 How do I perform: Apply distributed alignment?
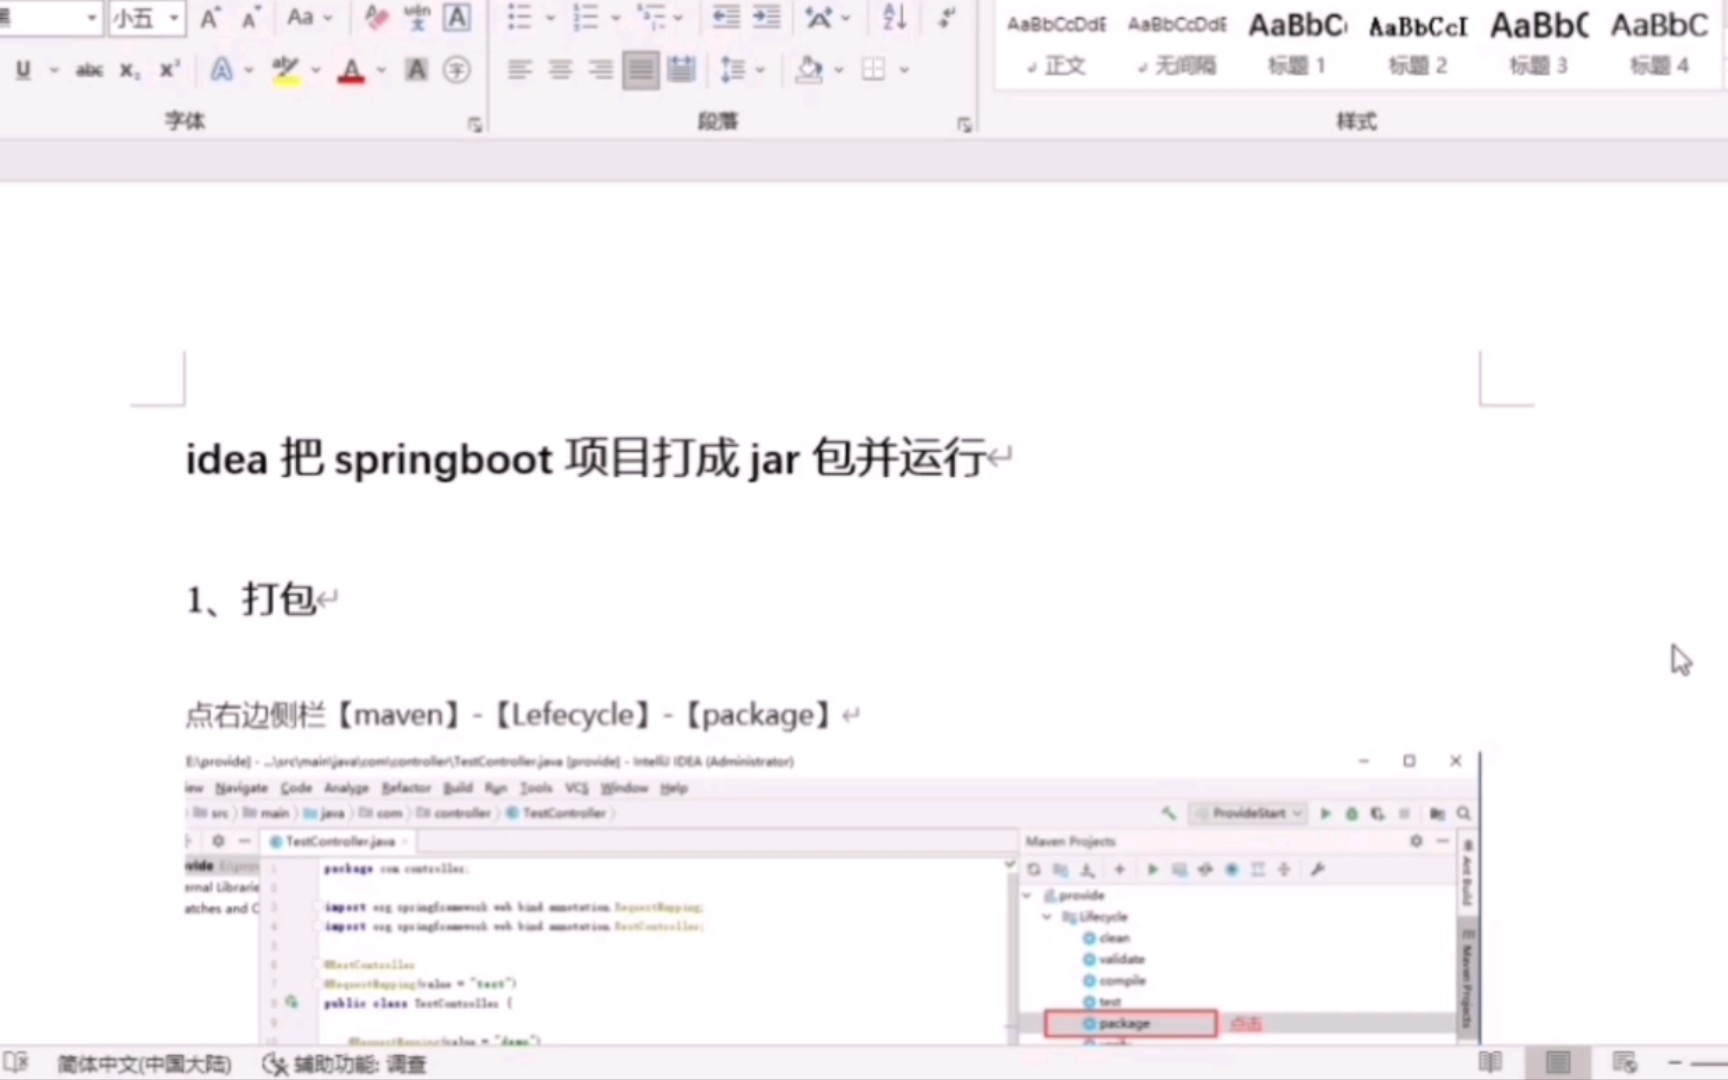pos(681,69)
